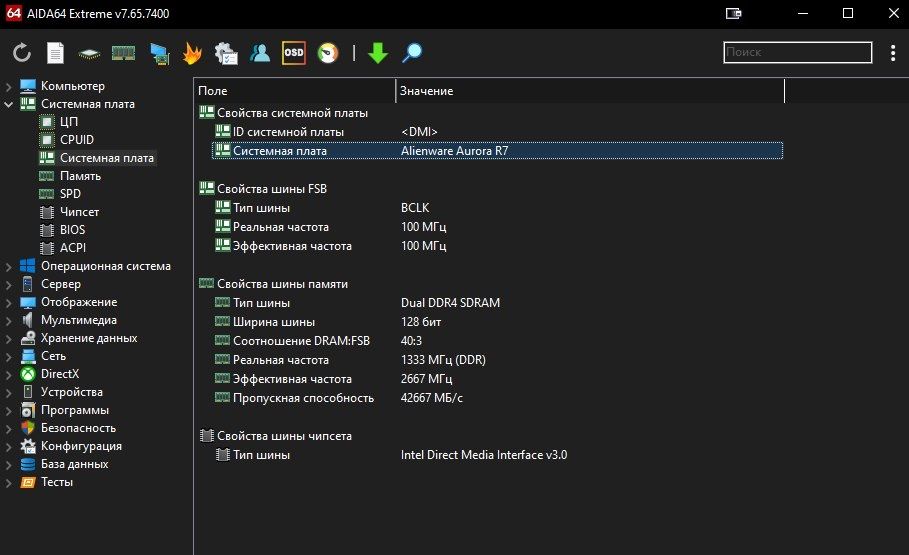
Task: Select CPUID in the sidebar tree
Action: (x=77, y=140)
